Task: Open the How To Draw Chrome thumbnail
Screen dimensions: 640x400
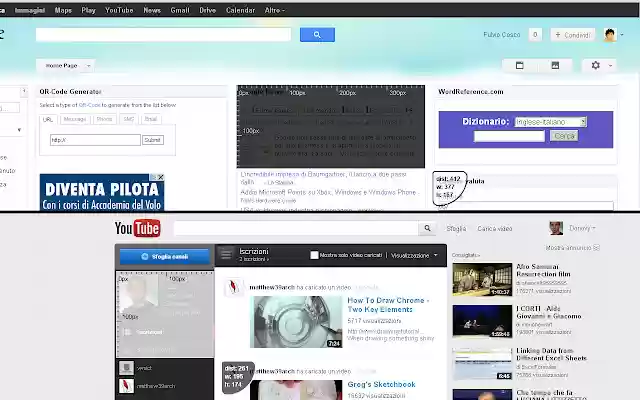Action: tap(296, 322)
